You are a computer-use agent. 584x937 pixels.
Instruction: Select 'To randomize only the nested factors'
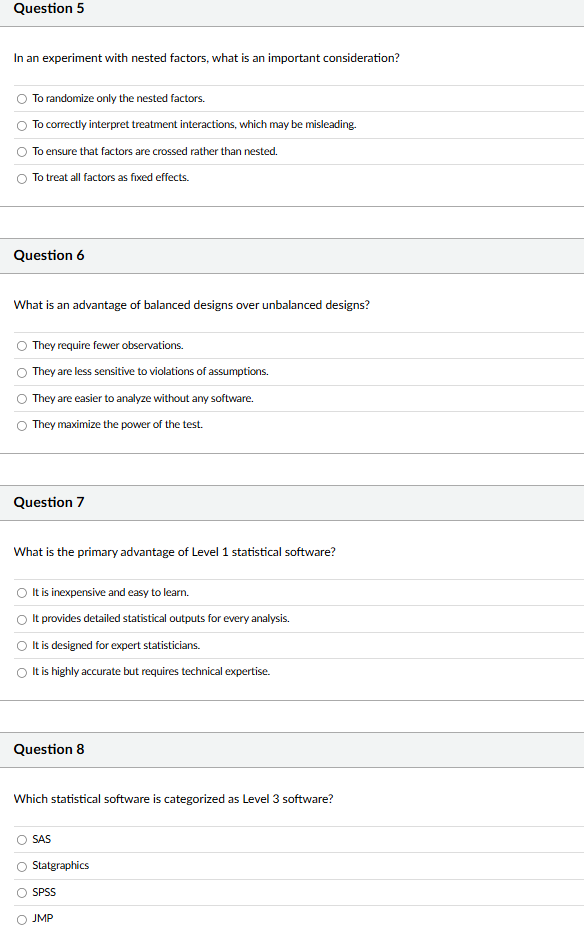(21, 98)
